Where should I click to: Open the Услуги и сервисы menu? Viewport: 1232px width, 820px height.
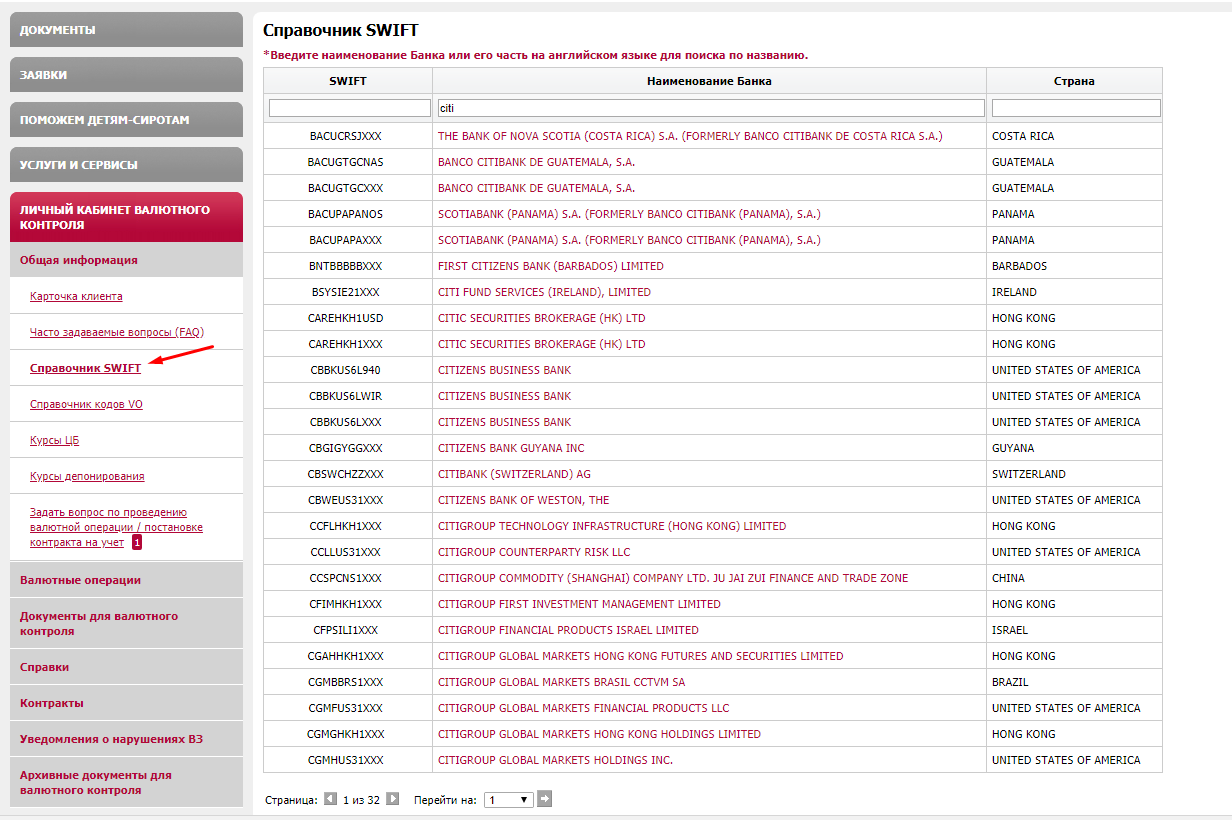(x=126, y=165)
